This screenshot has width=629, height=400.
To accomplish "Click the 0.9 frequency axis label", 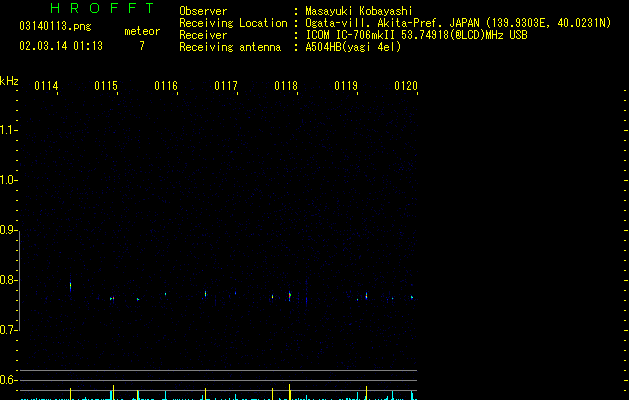I will pyautogui.click(x=8, y=230).
